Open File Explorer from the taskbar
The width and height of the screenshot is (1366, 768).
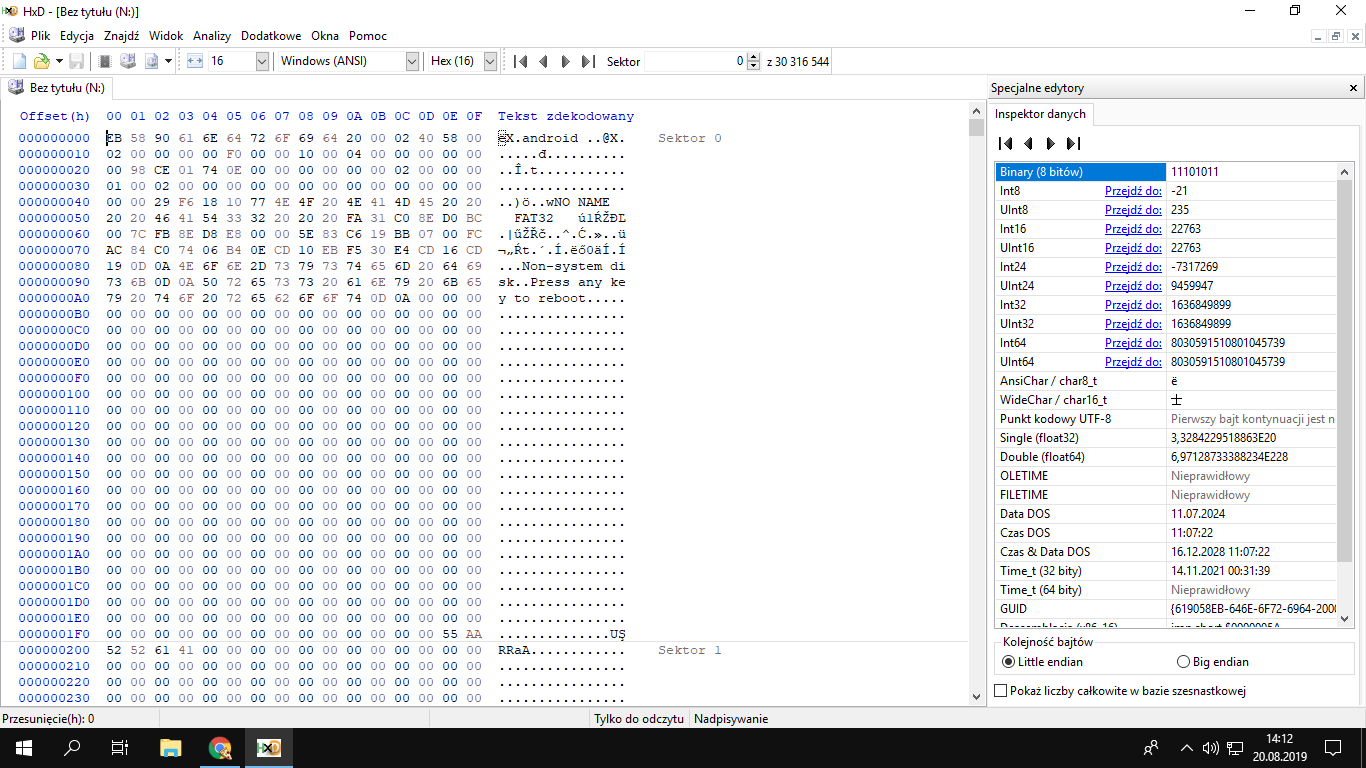pos(171,747)
